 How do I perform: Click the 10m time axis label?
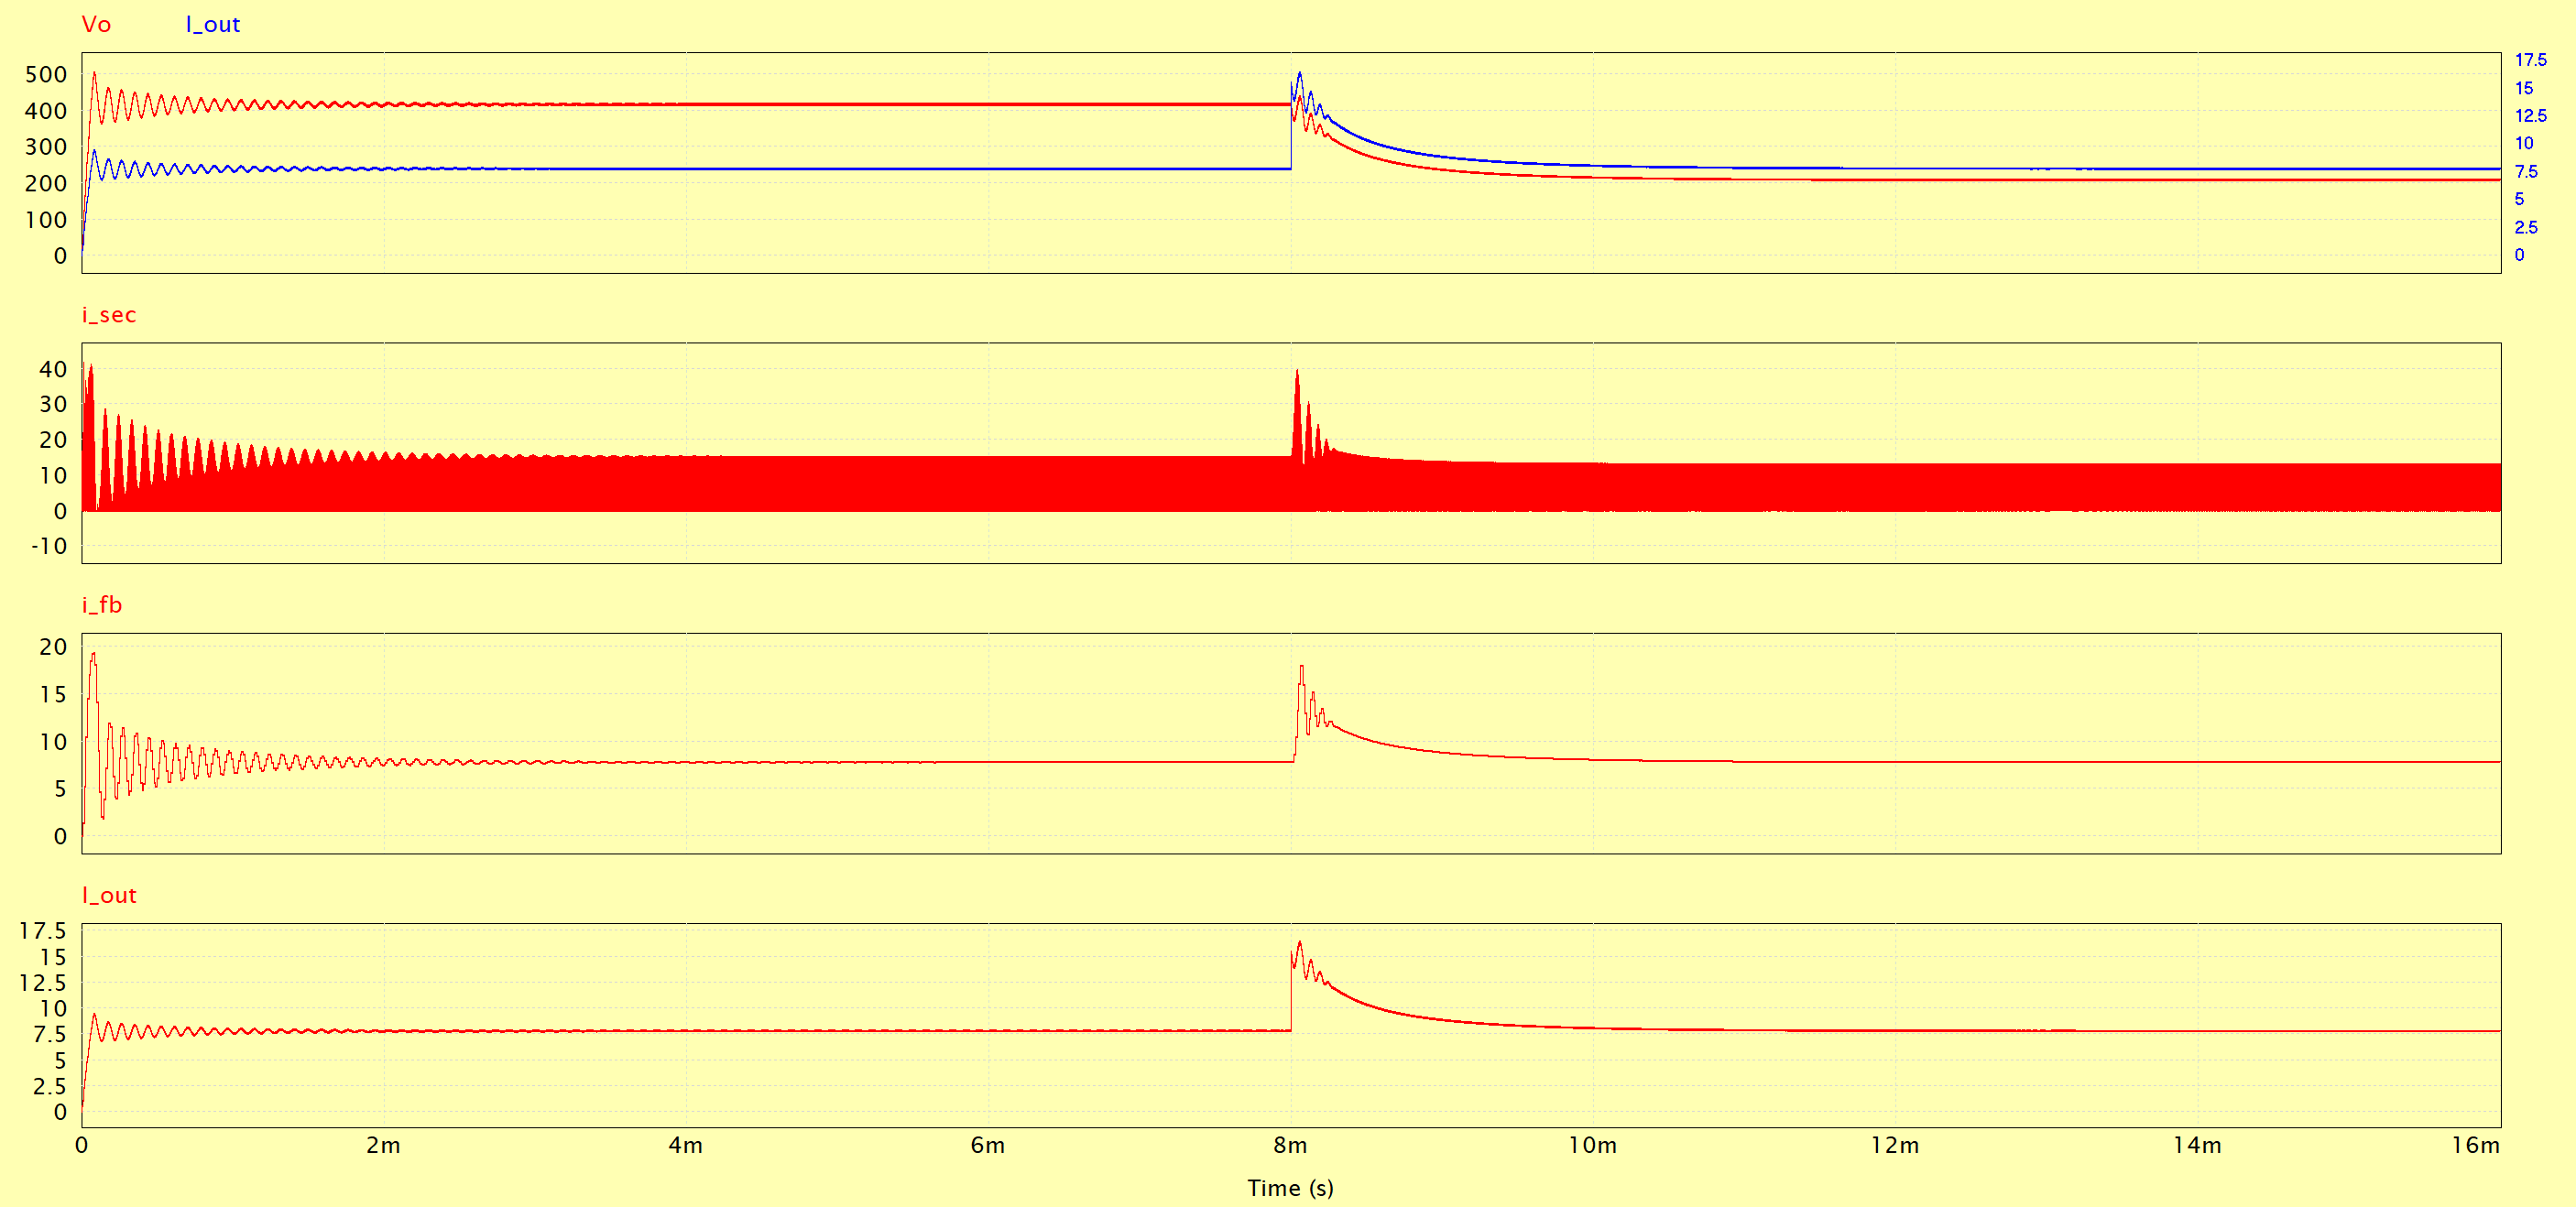pyautogui.click(x=1592, y=1145)
